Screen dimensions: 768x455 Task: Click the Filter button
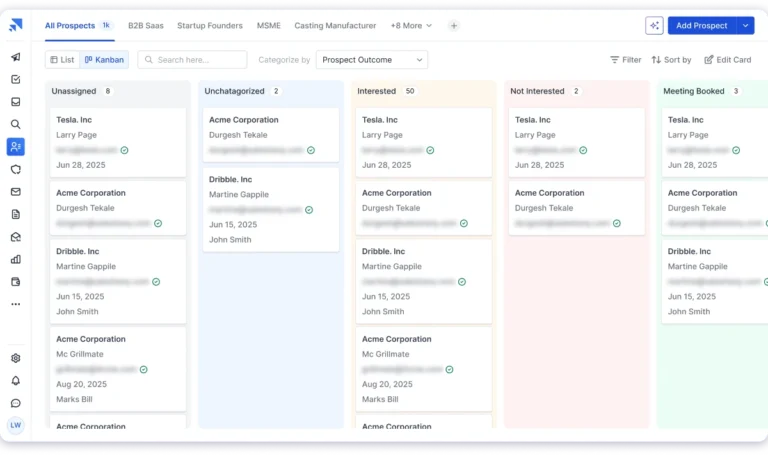pos(625,60)
